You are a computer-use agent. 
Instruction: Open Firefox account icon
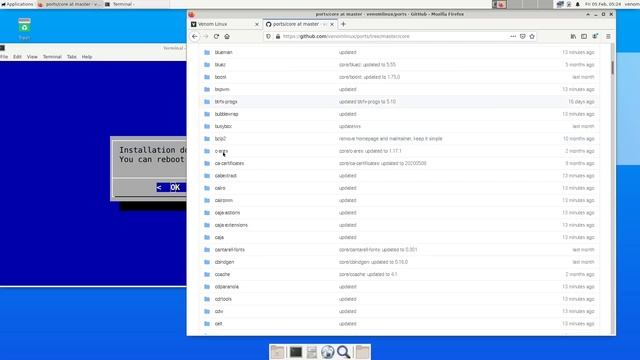coord(595,36)
